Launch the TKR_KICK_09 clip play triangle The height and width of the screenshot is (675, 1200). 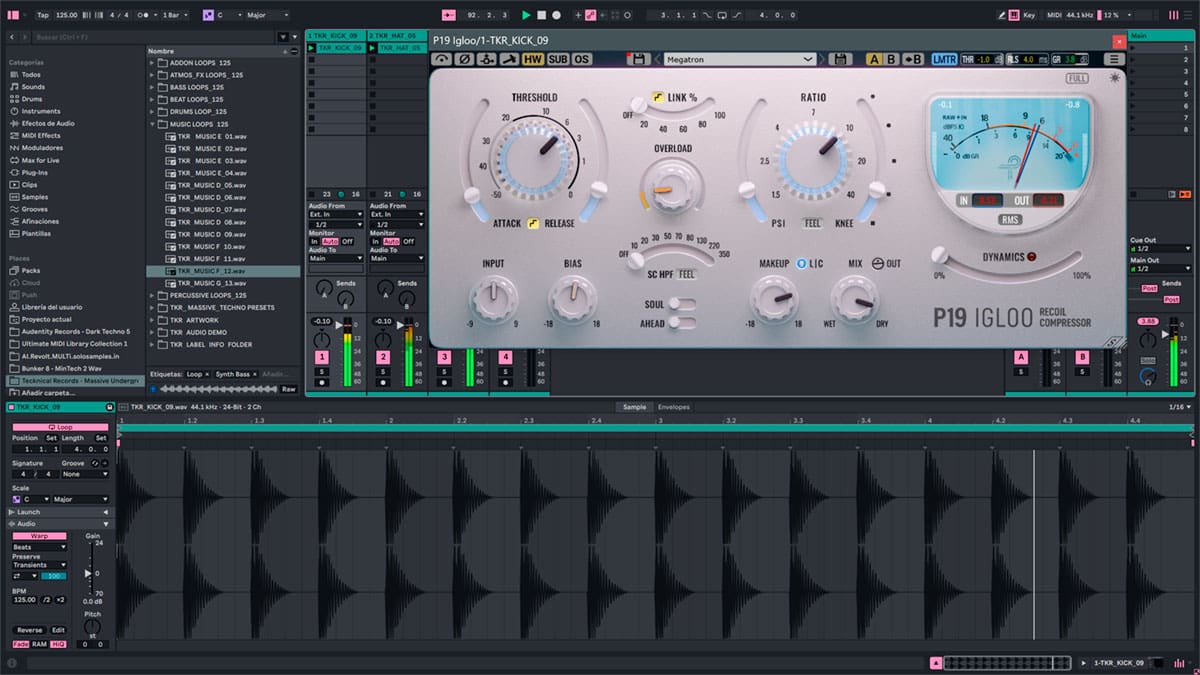click(x=312, y=48)
